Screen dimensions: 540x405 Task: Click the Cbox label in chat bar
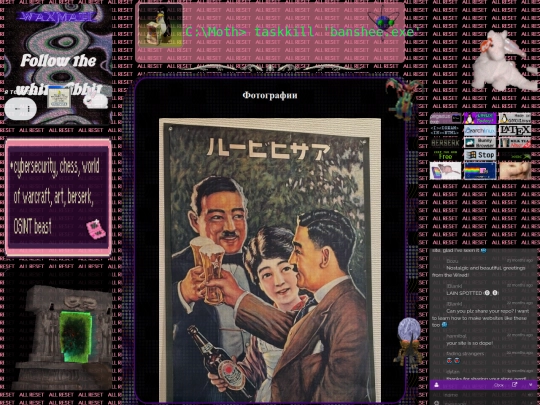tap(499, 385)
